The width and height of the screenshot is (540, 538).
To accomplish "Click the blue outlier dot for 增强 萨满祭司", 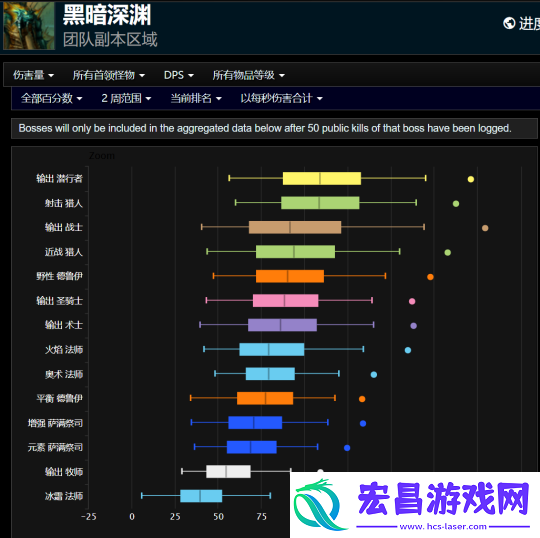I will (x=363, y=424).
